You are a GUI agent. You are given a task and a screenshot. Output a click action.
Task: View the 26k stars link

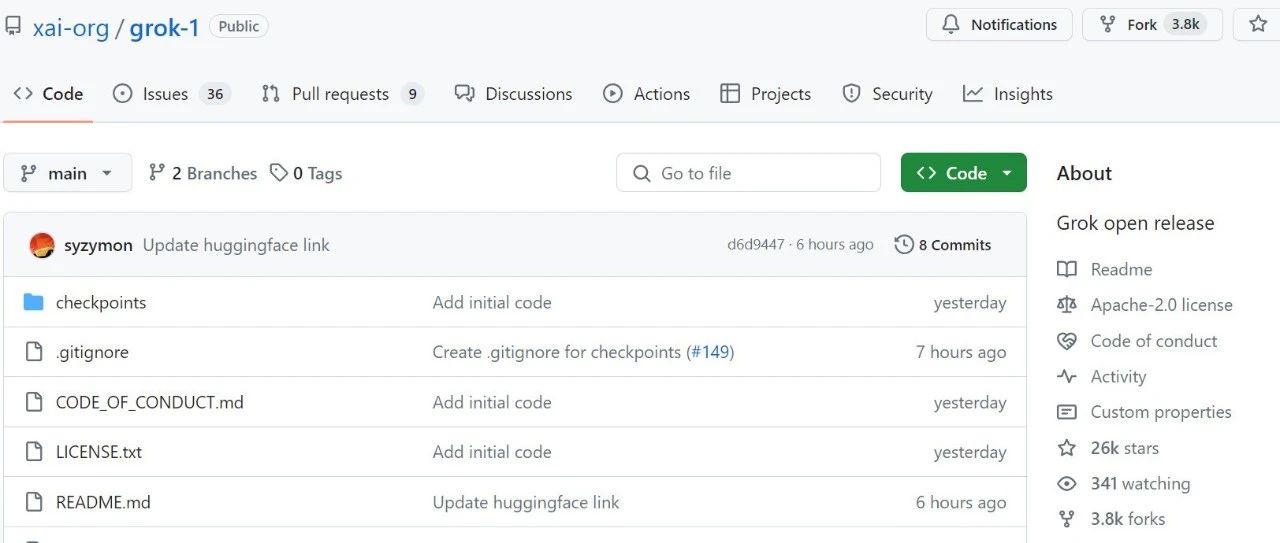(x=1108, y=448)
